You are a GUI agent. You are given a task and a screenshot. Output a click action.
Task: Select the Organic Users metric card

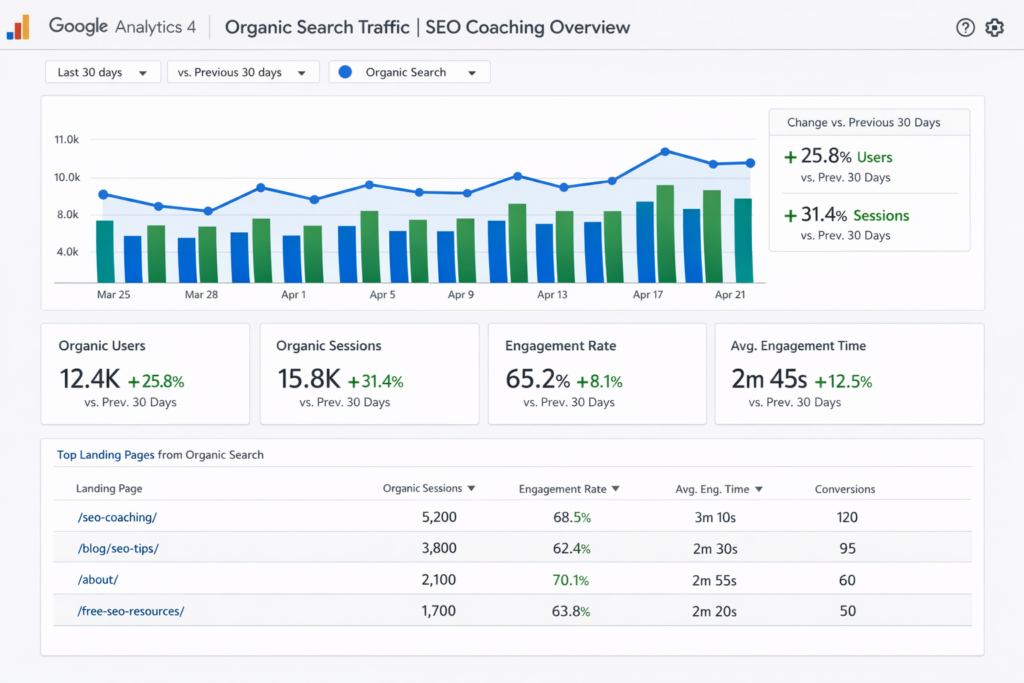(145, 373)
